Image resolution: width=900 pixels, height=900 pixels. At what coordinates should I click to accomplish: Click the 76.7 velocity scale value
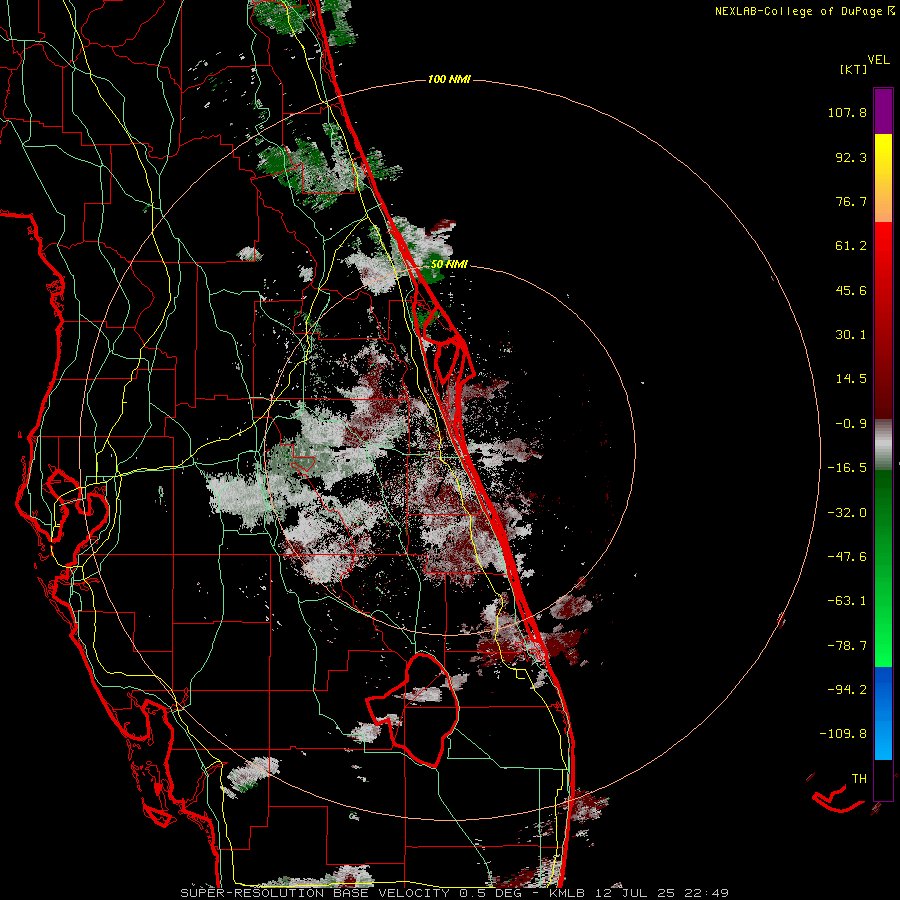point(851,201)
